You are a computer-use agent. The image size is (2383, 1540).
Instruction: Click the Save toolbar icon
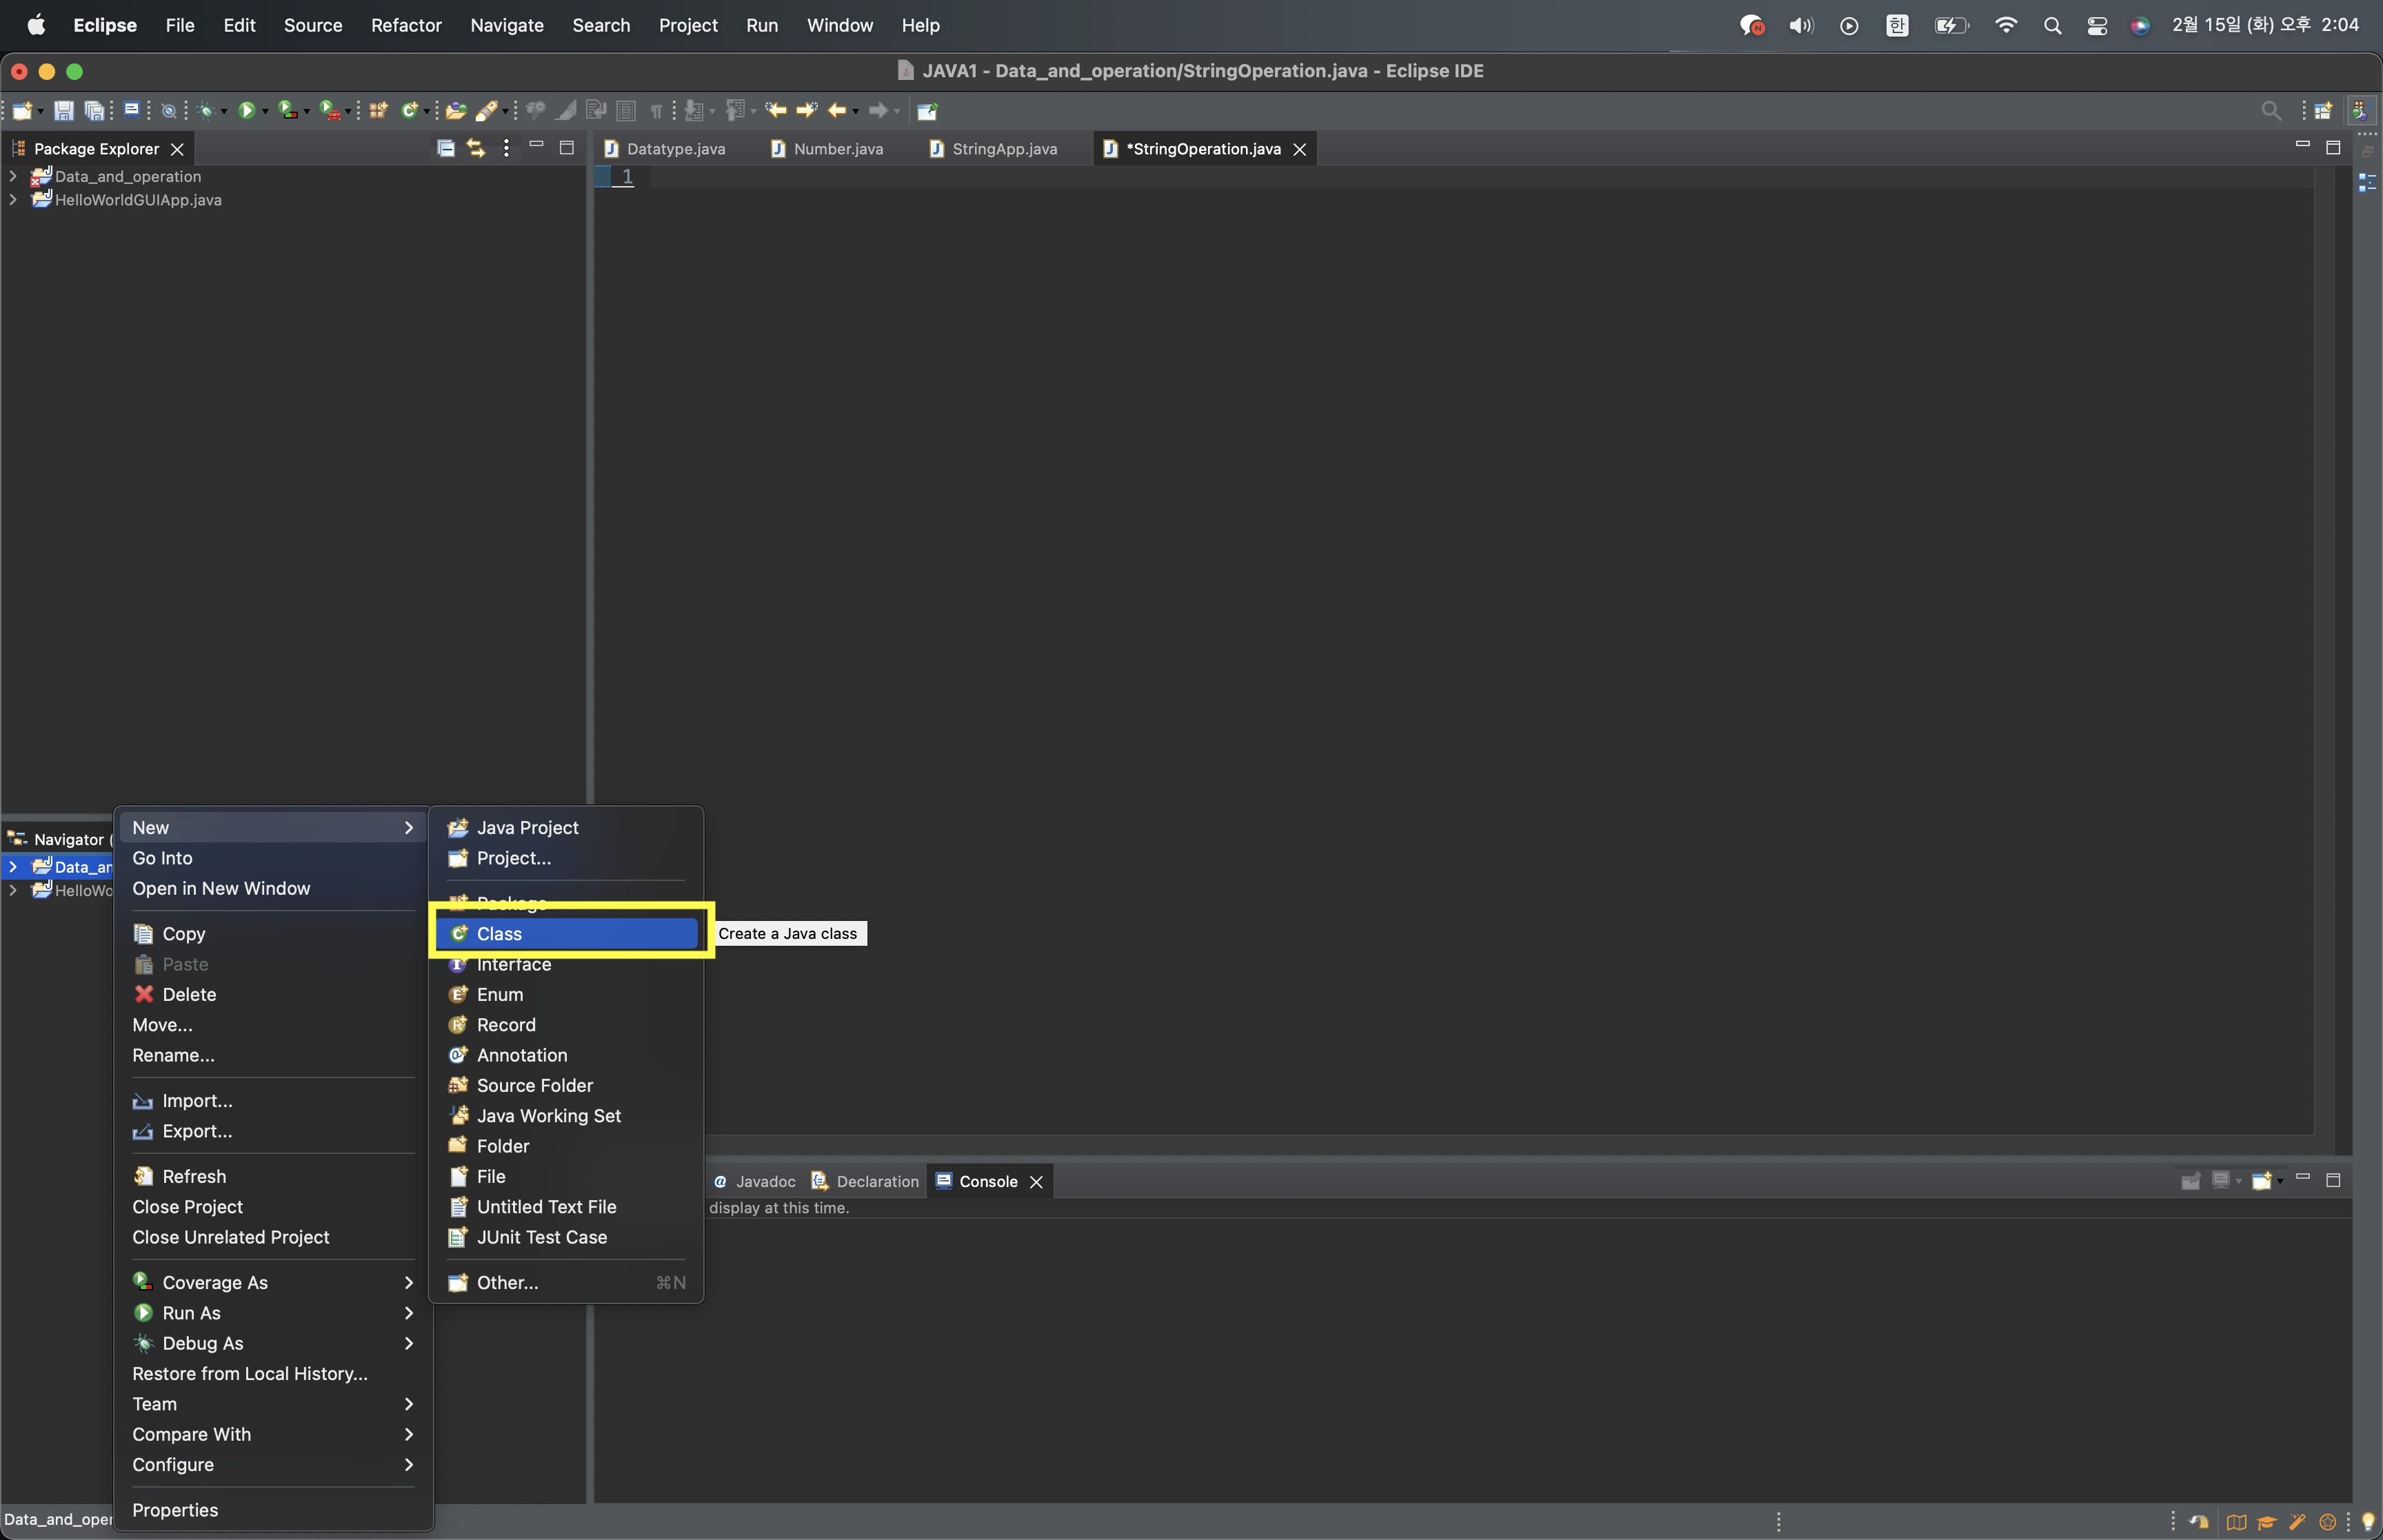click(x=63, y=111)
